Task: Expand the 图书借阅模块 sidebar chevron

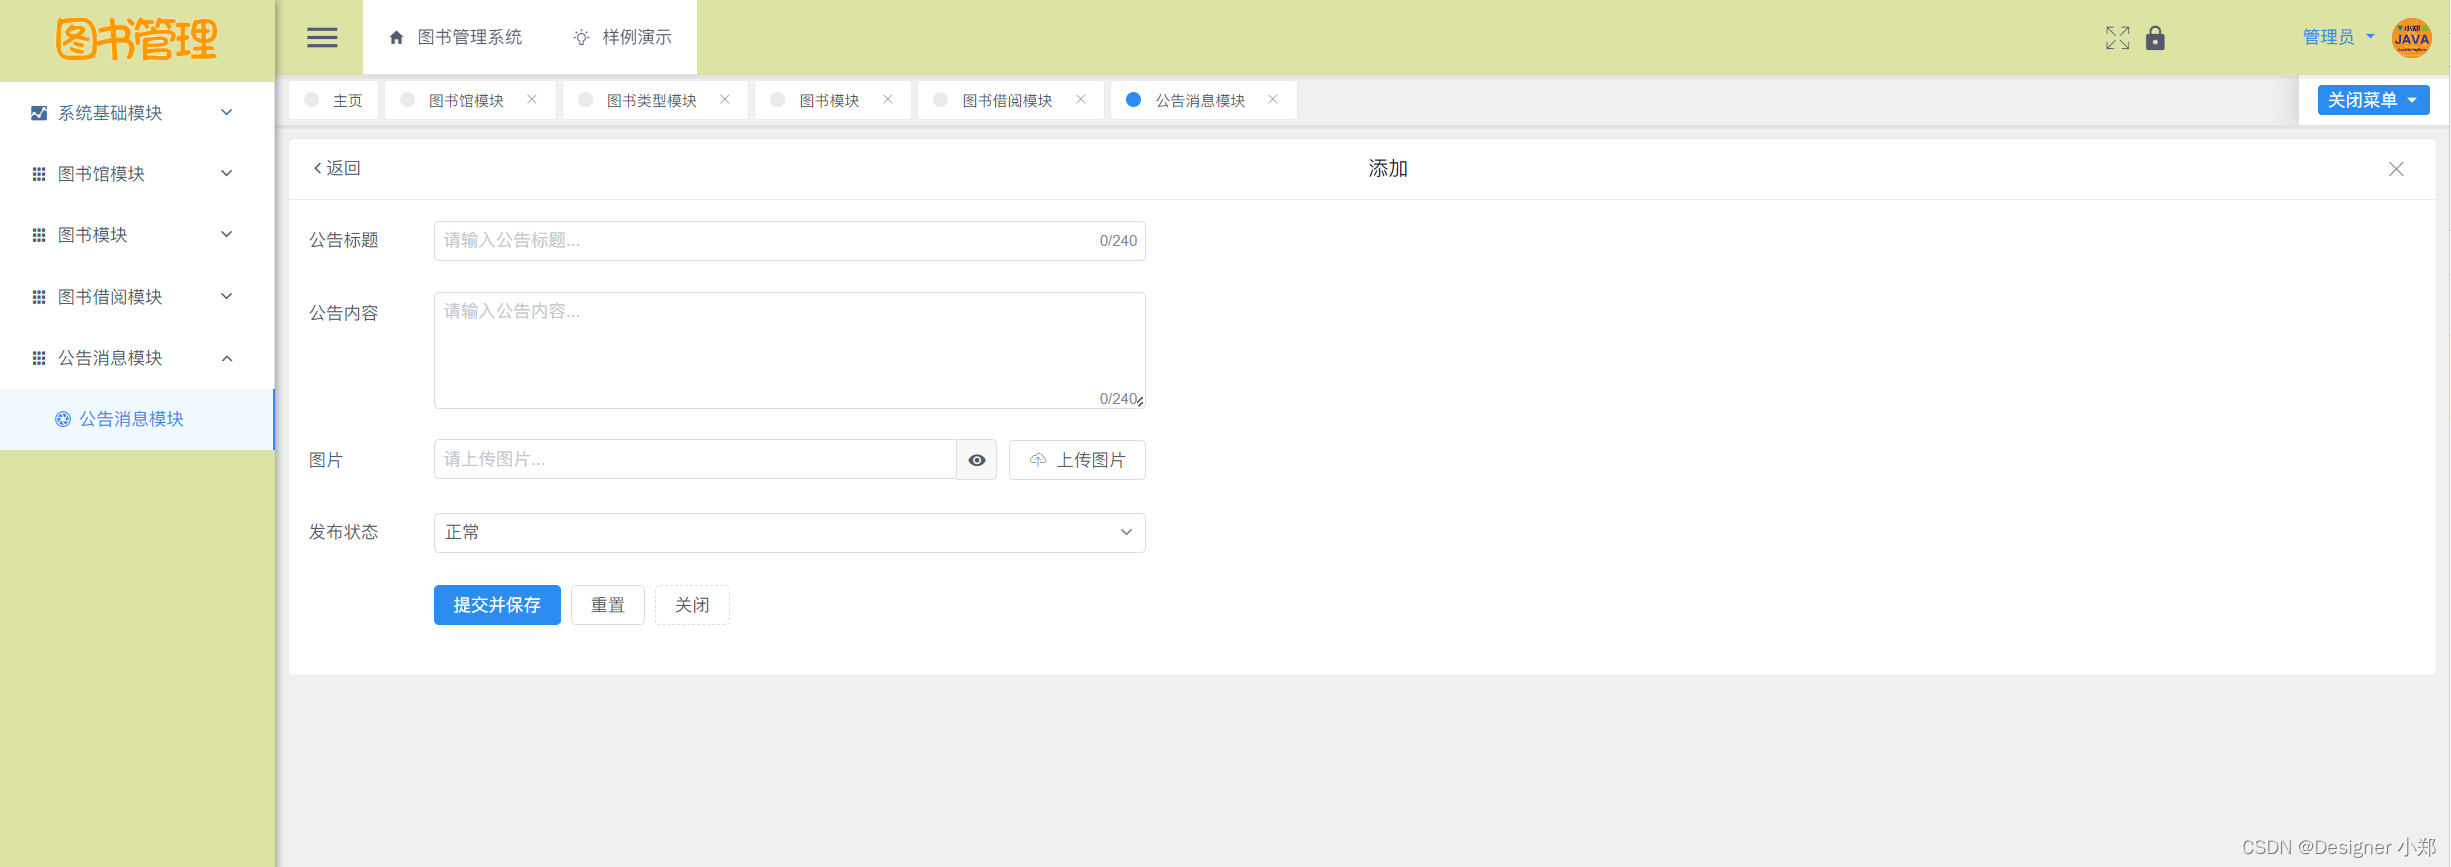Action: click(x=227, y=296)
